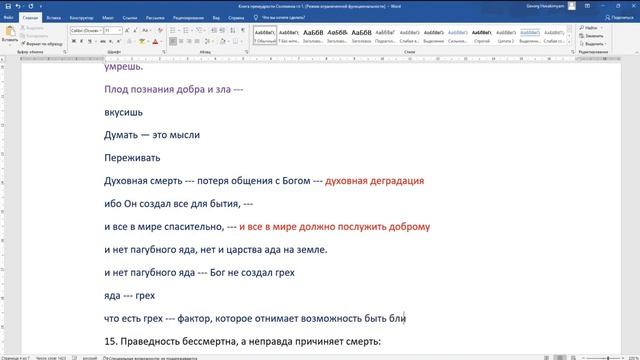Increase the paragraph indent
The width and height of the screenshot is (640, 360).
point(222,31)
